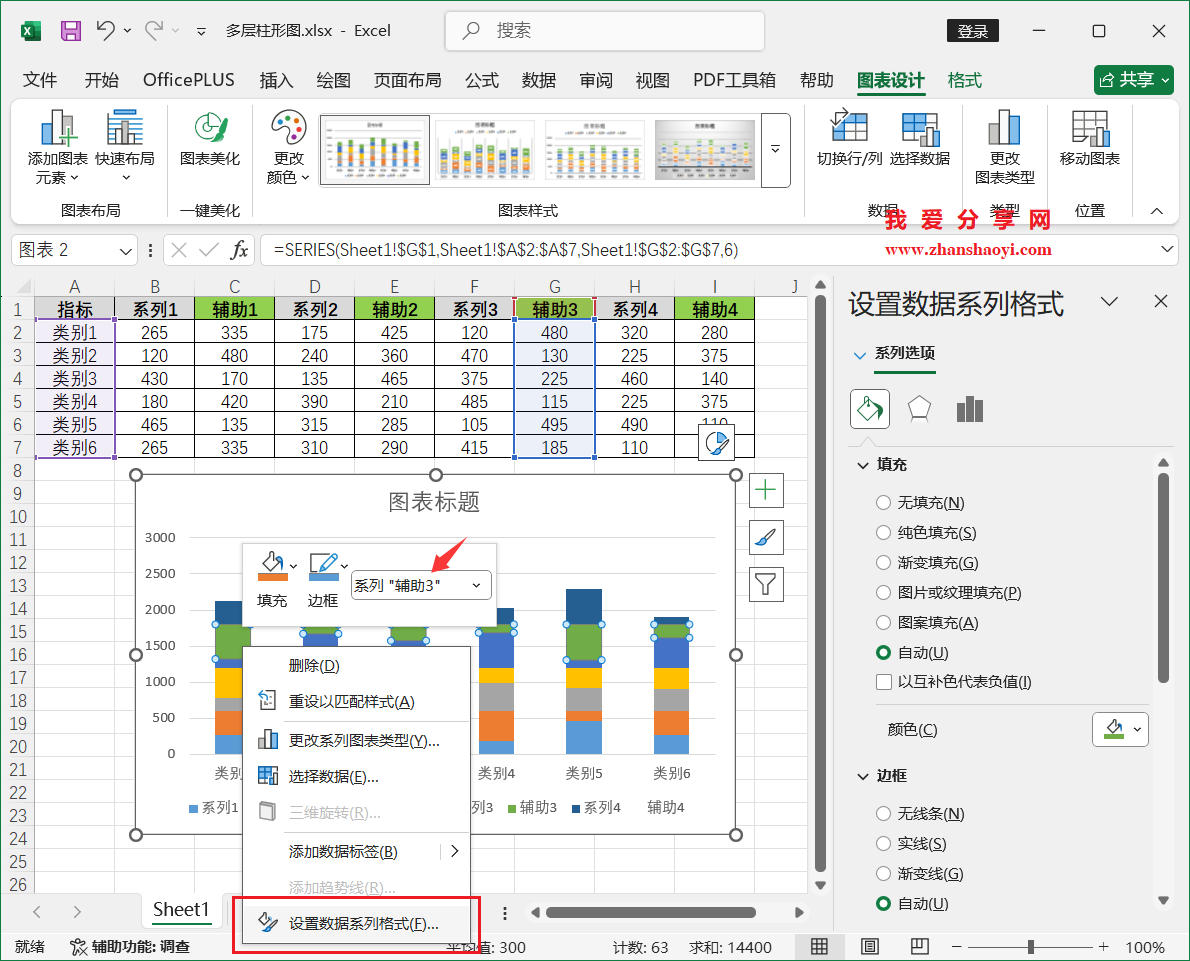Toggle invert if negative checkbox
The height and width of the screenshot is (961, 1190).
[x=883, y=682]
